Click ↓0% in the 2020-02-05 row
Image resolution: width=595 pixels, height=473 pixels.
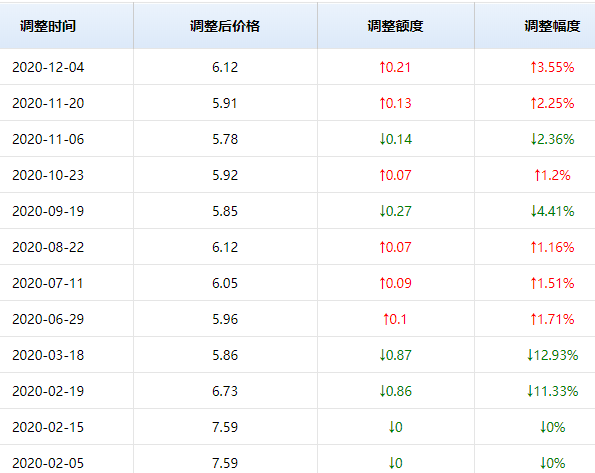pyautogui.click(x=552, y=463)
